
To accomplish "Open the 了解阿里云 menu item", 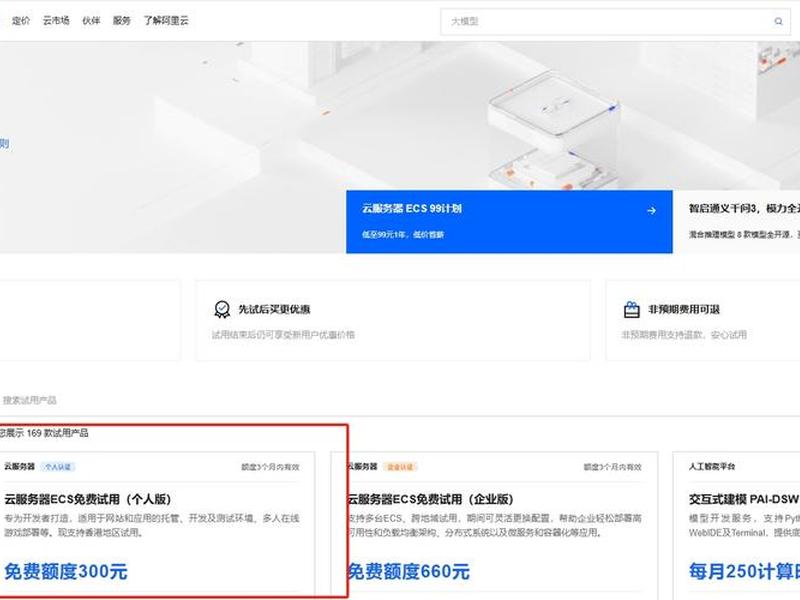I will pyautogui.click(x=166, y=20).
